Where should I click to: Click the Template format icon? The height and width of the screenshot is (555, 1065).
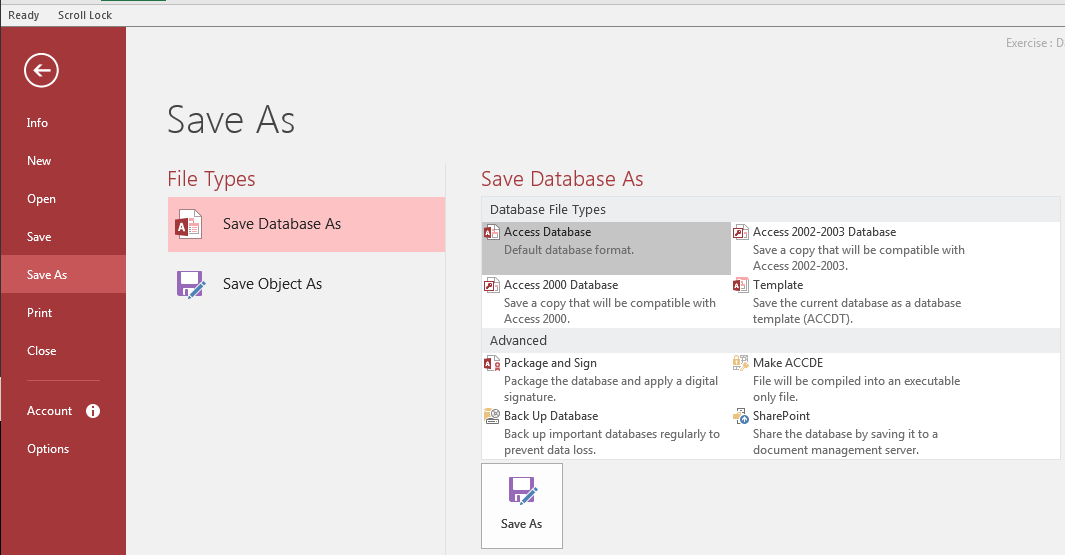[x=740, y=285]
